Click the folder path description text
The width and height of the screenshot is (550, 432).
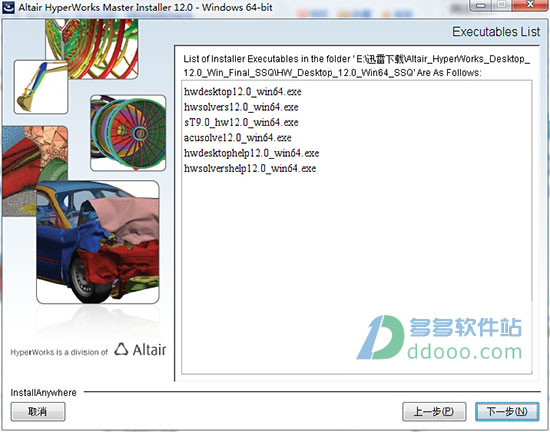click(357, 66)
